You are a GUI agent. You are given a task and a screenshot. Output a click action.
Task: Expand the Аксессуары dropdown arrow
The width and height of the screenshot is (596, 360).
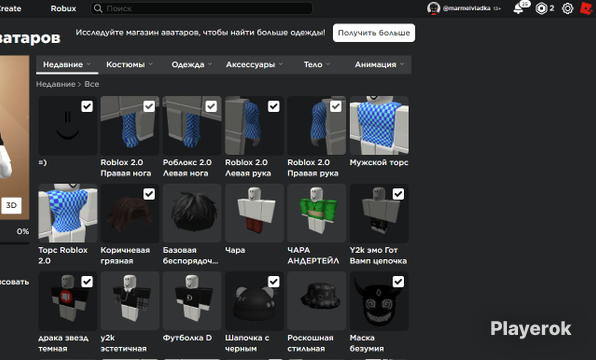(x=281, y=64)
